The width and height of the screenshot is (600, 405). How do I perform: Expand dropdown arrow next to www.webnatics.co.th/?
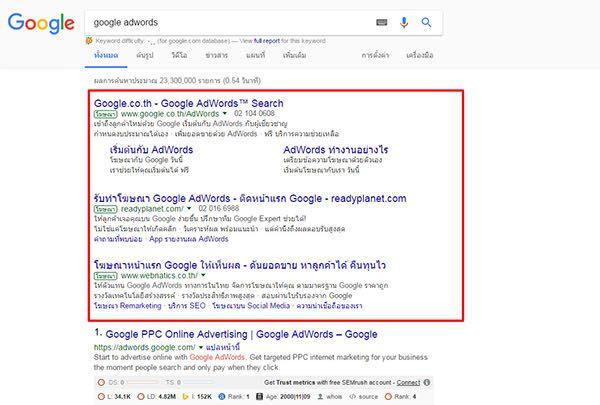(x=204, y=275)
